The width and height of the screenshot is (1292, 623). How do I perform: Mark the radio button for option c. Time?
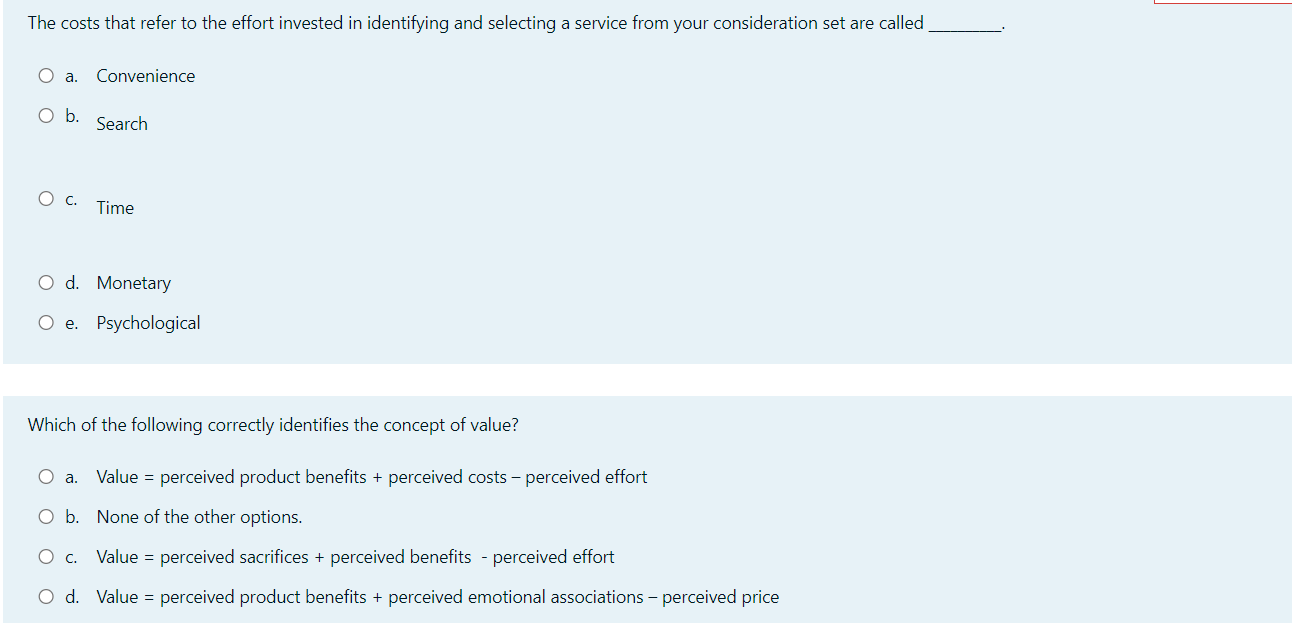pyautogui.click(x=46, y=199)
